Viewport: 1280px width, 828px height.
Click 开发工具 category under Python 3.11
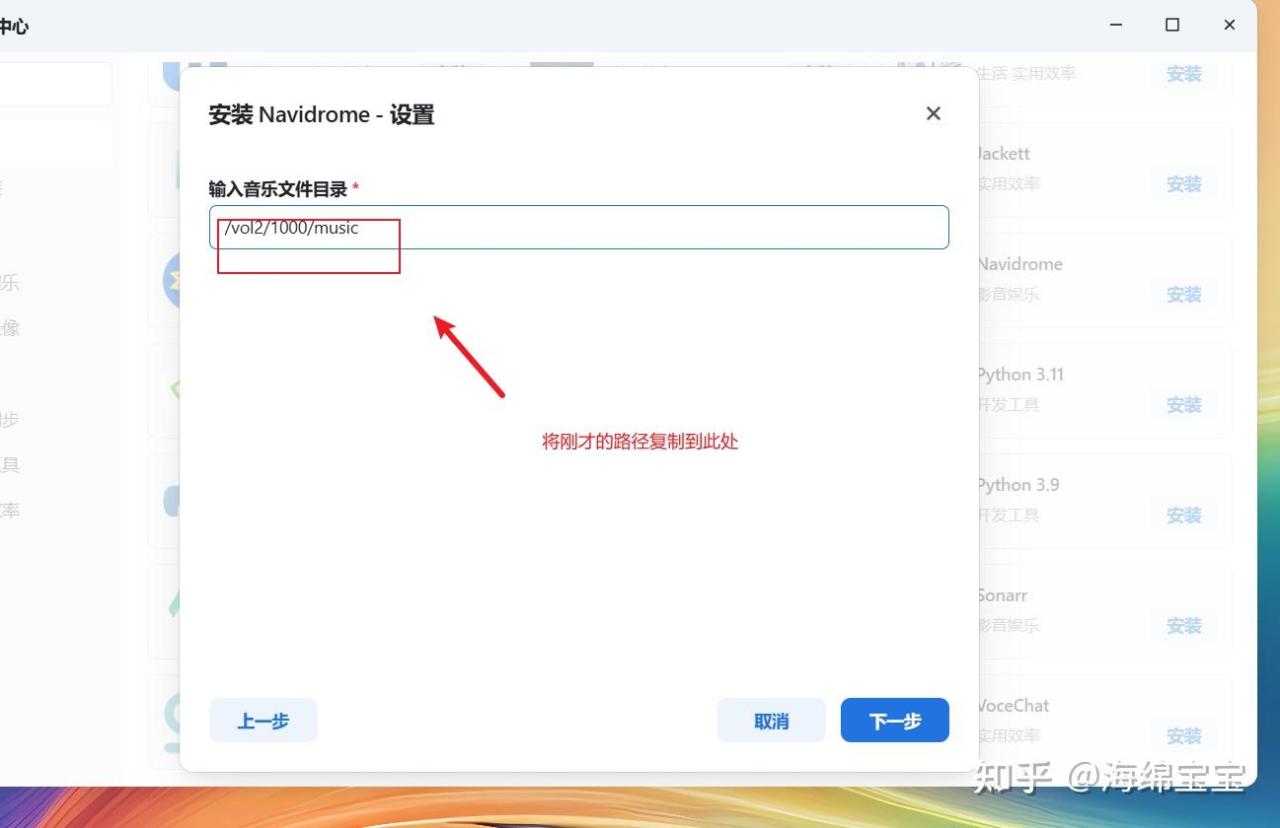[x=1008, y=405]
